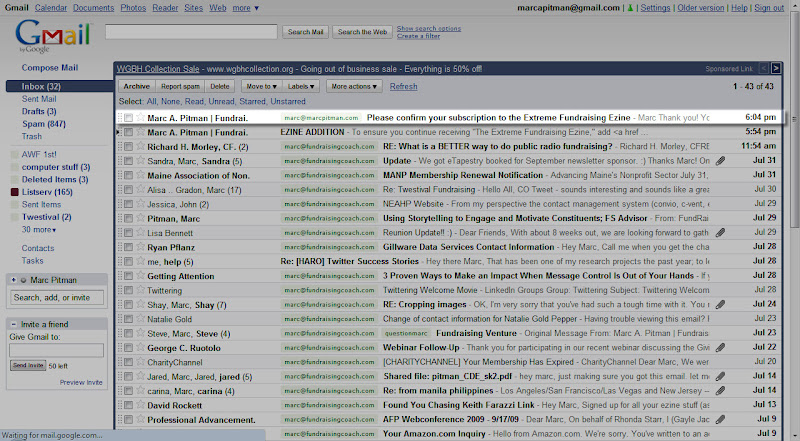The image size is (800, 441).
Task: Click the Search, add, or invite chat box
Action: click(57, 298)
